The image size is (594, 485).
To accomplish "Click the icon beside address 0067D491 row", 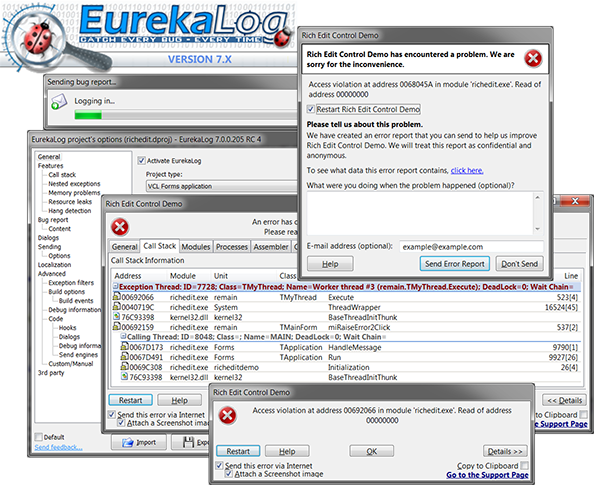I will (x=124, y=357).
